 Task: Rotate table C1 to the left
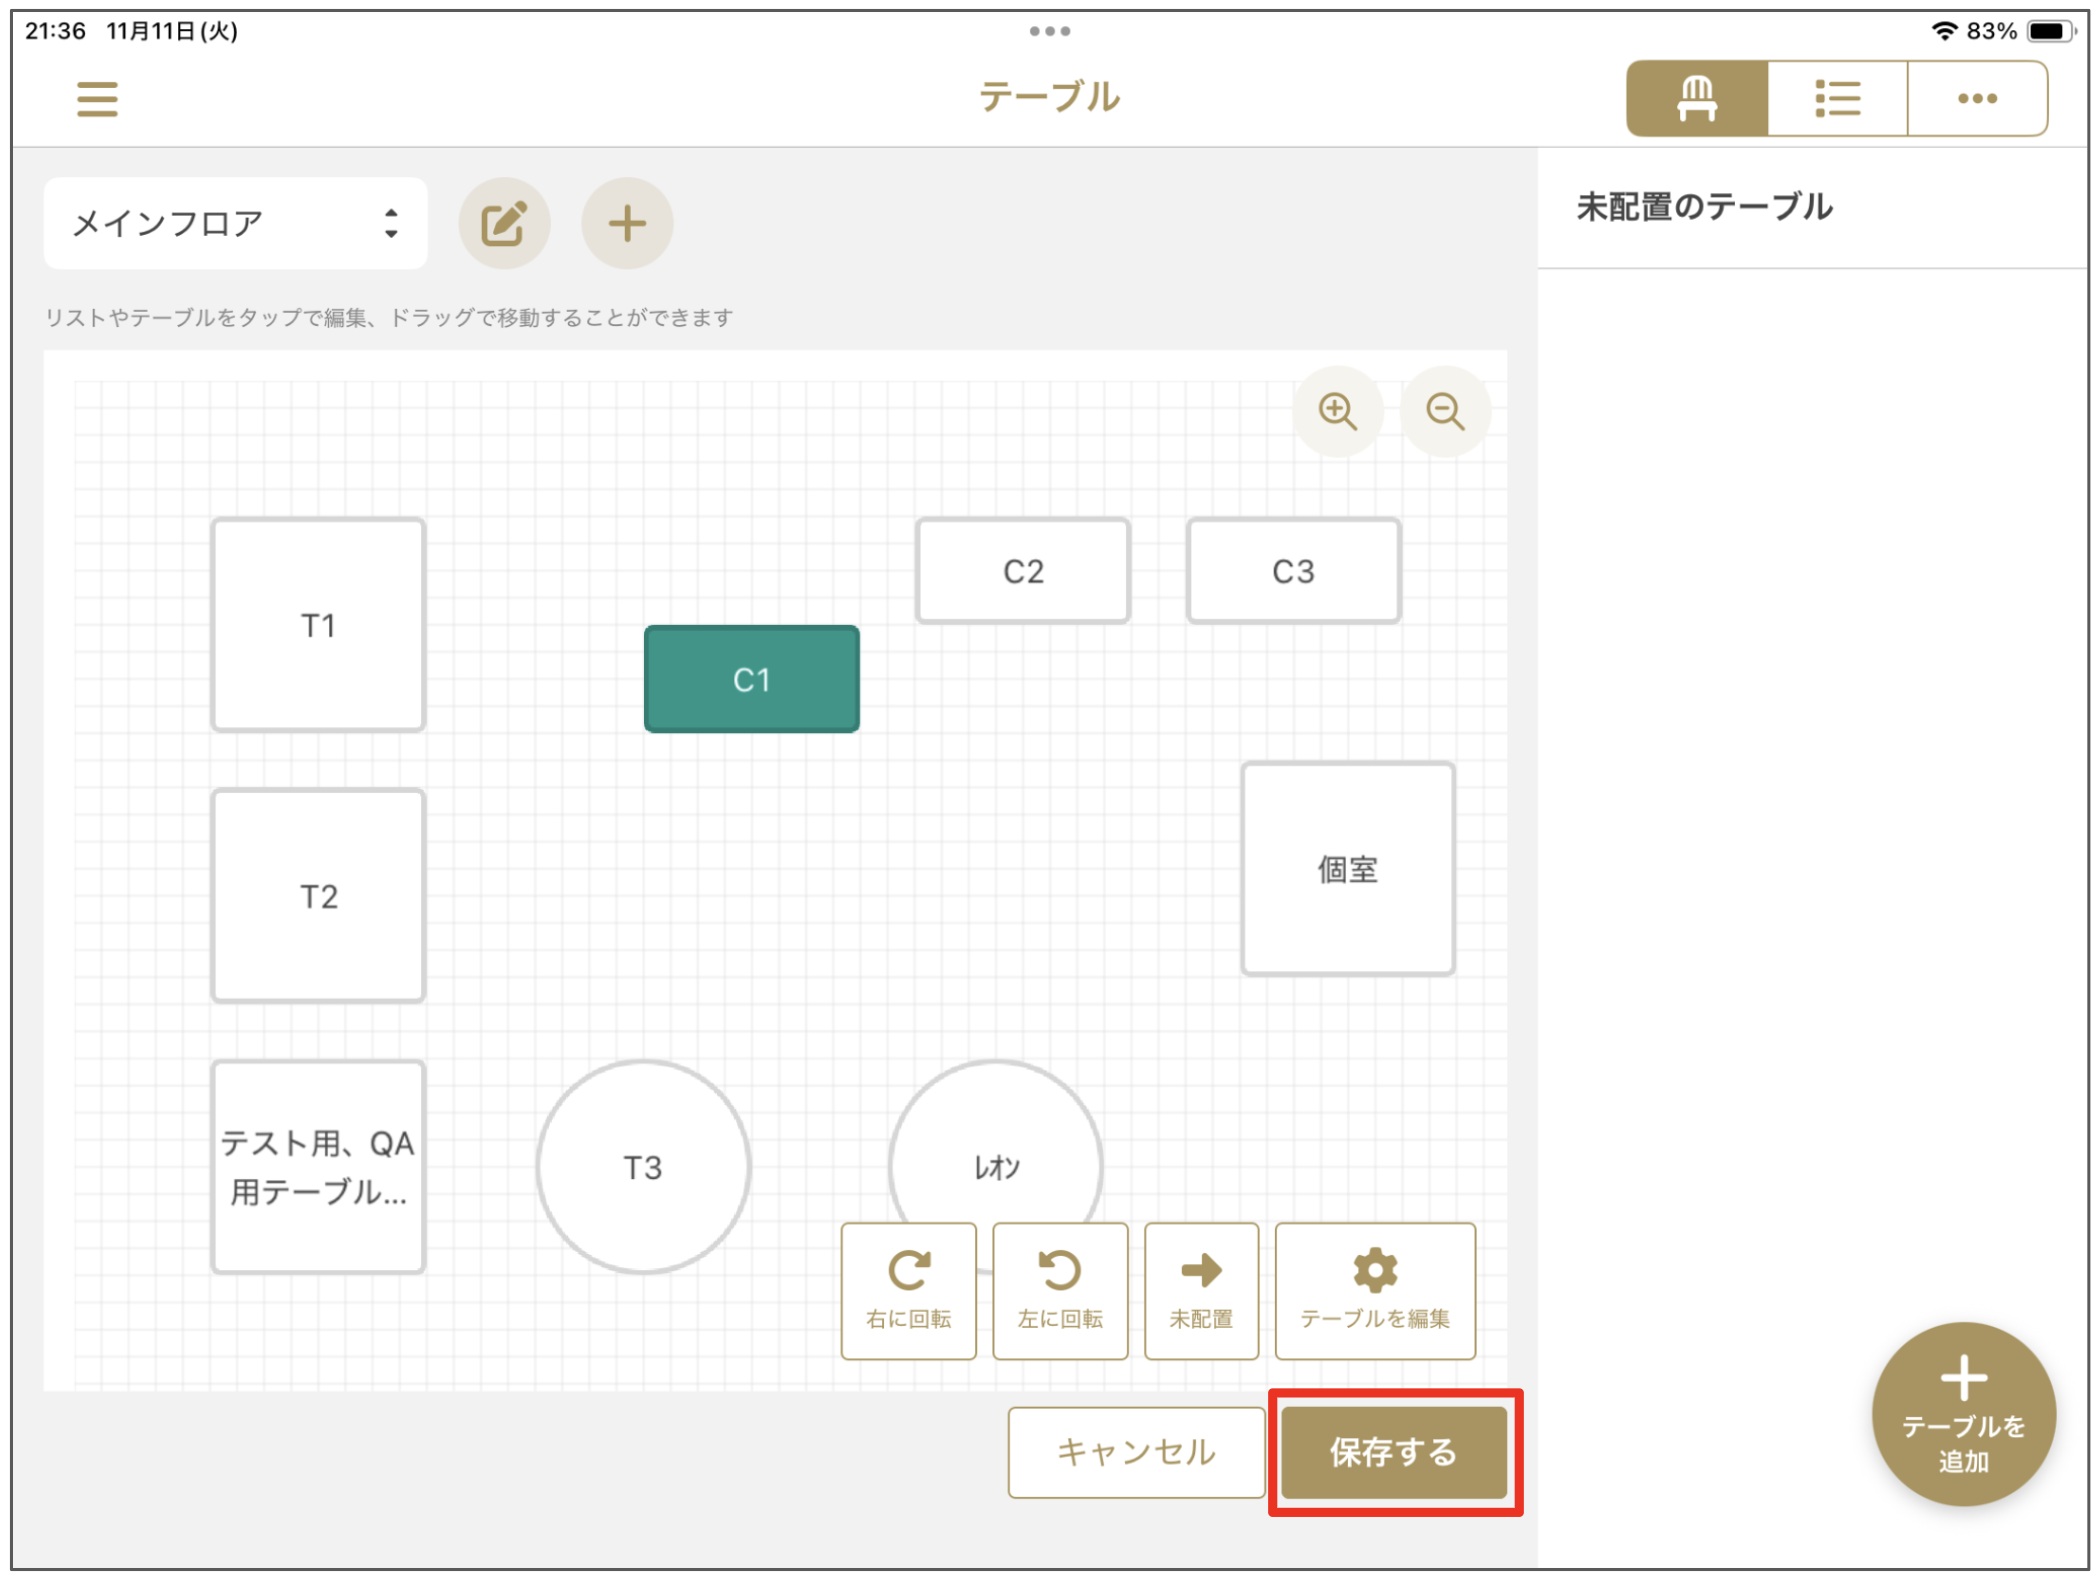click(1060, 1290)
